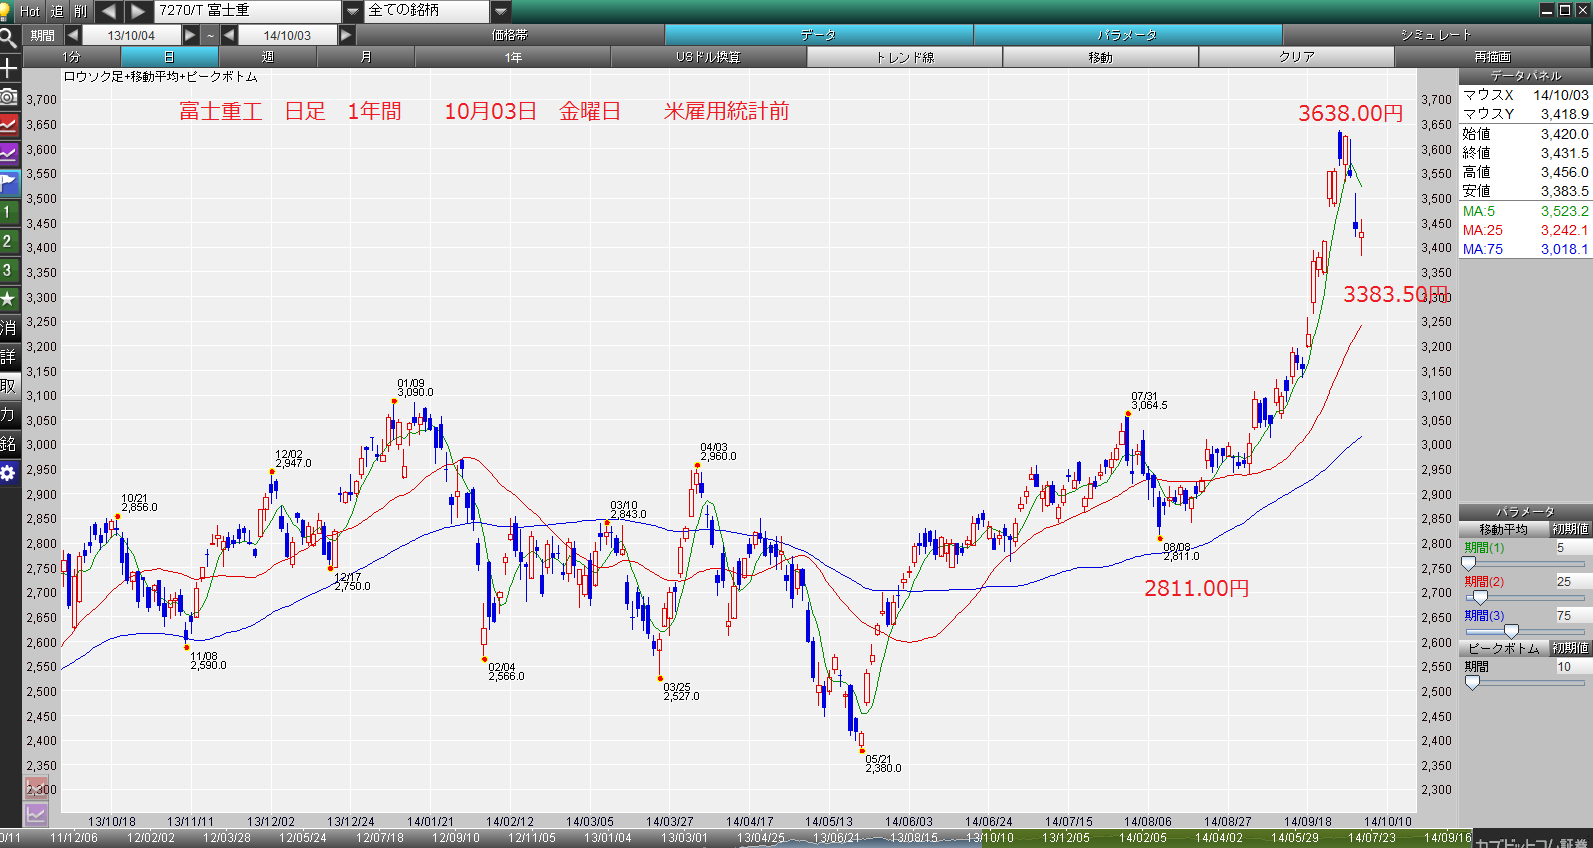Toggle the トレンド線 trend line tool
Viewport: 1593px width, 848px height.
pyautogui.click(x=904, y=57)
